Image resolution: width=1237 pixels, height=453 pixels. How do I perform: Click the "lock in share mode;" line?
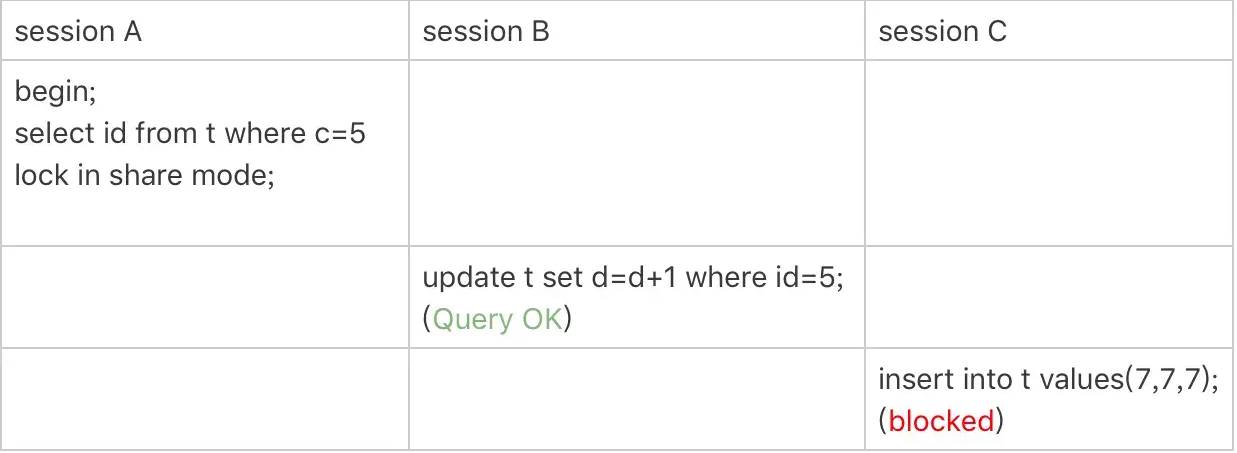(145, 174)
